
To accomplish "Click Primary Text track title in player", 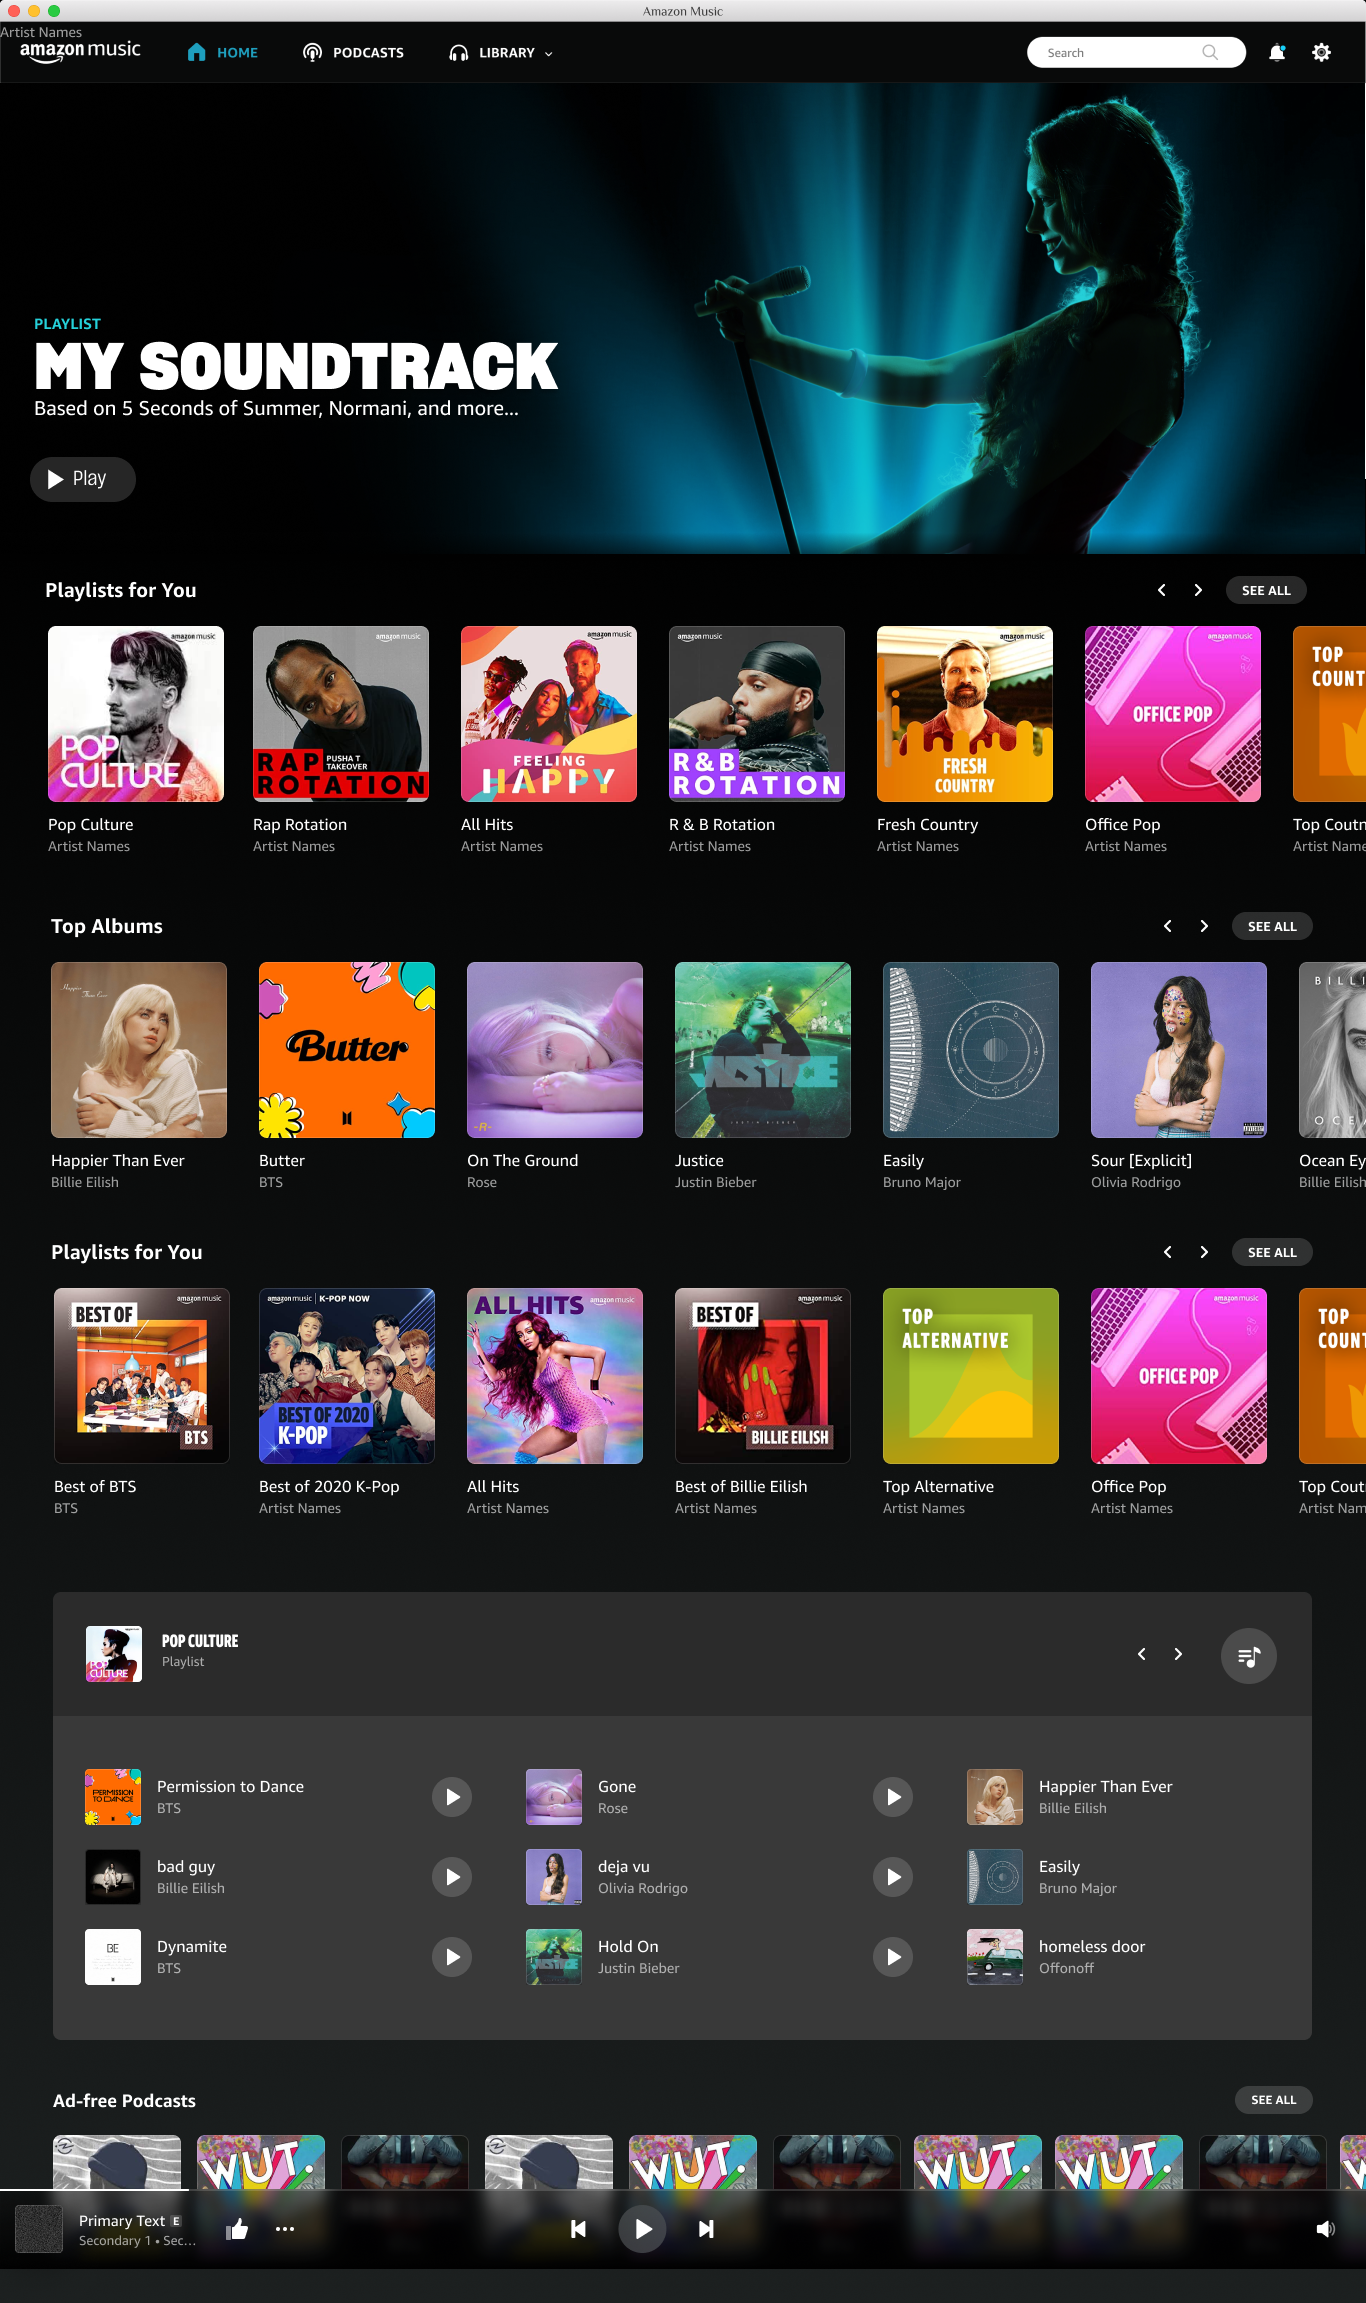I will coord(122,2220).
